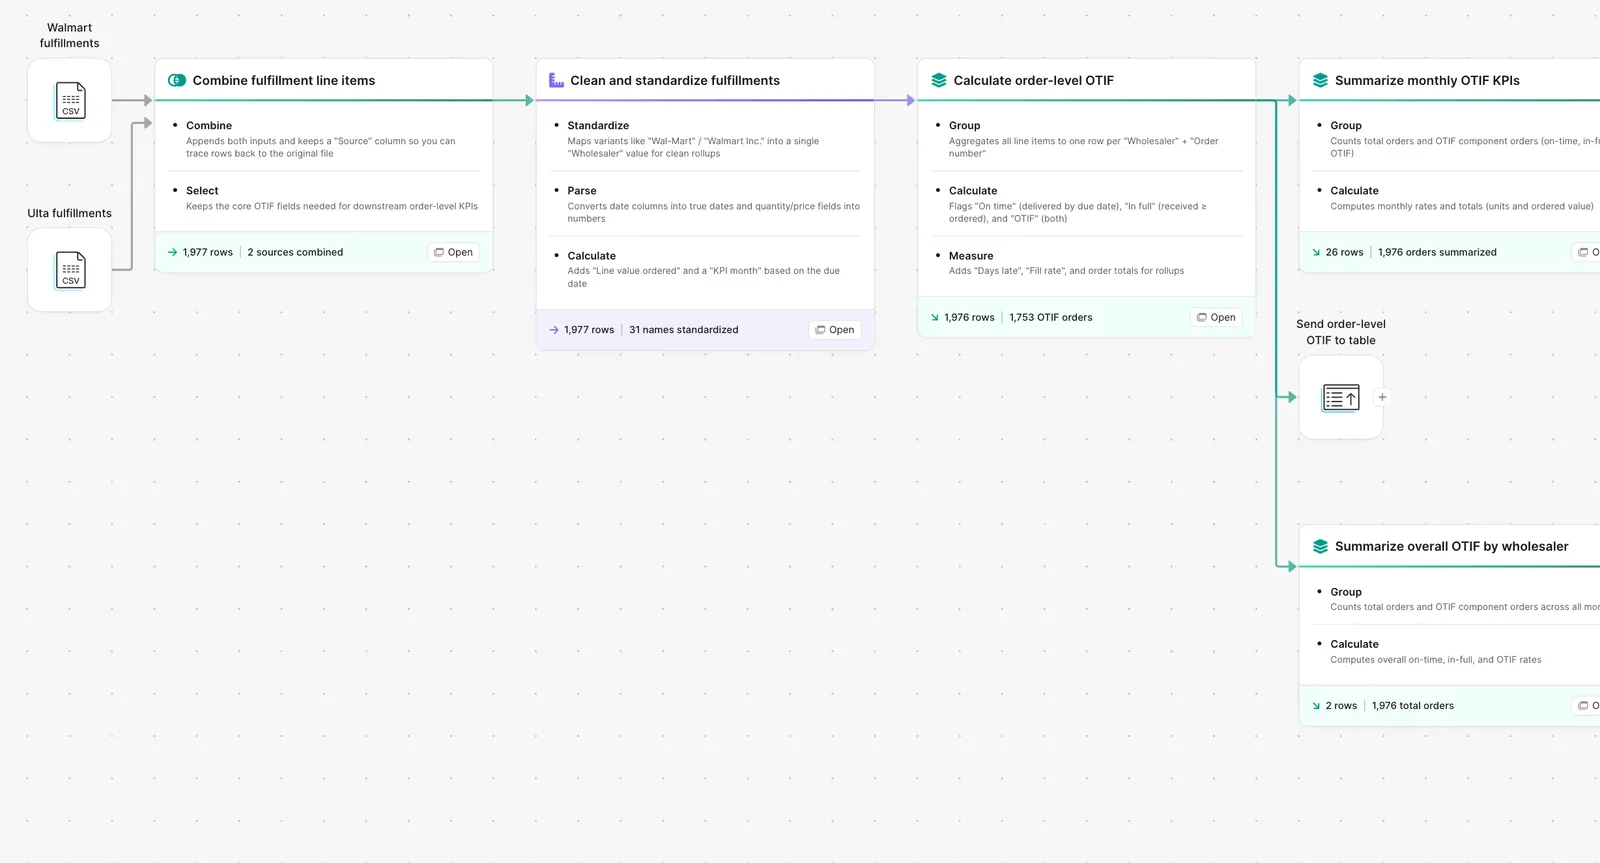Click the "31 names standardized" stat
This screenshot has height=863, width=1600.
(x=684, y=330)
